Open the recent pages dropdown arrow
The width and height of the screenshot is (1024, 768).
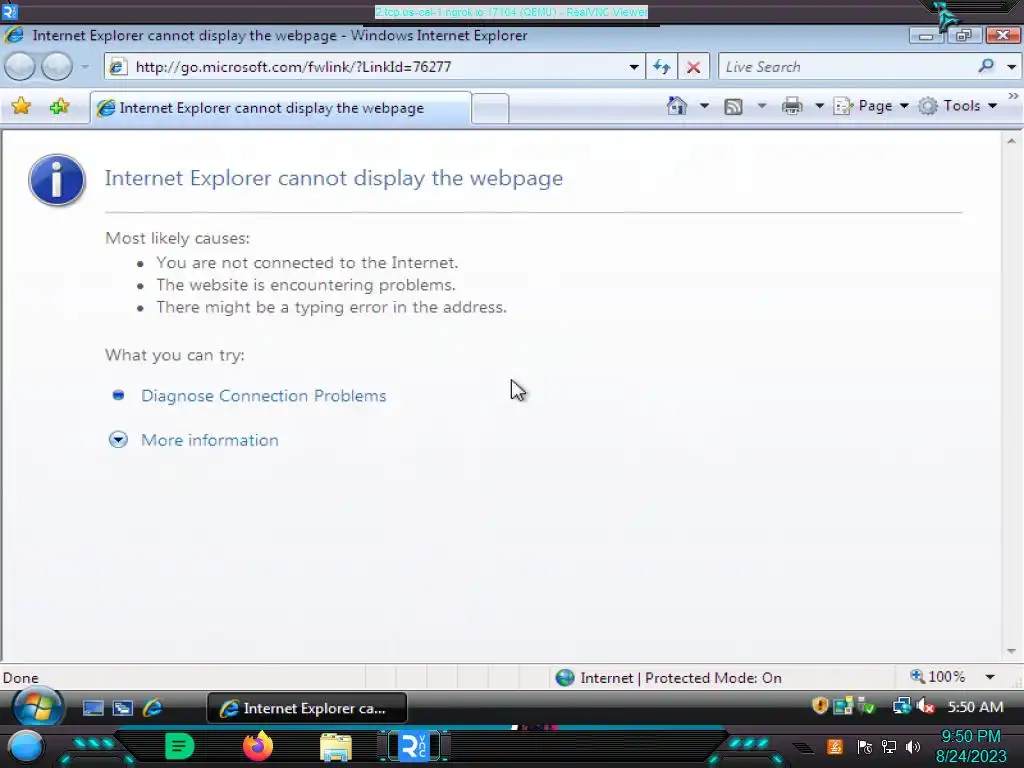(x=85, y=67)
